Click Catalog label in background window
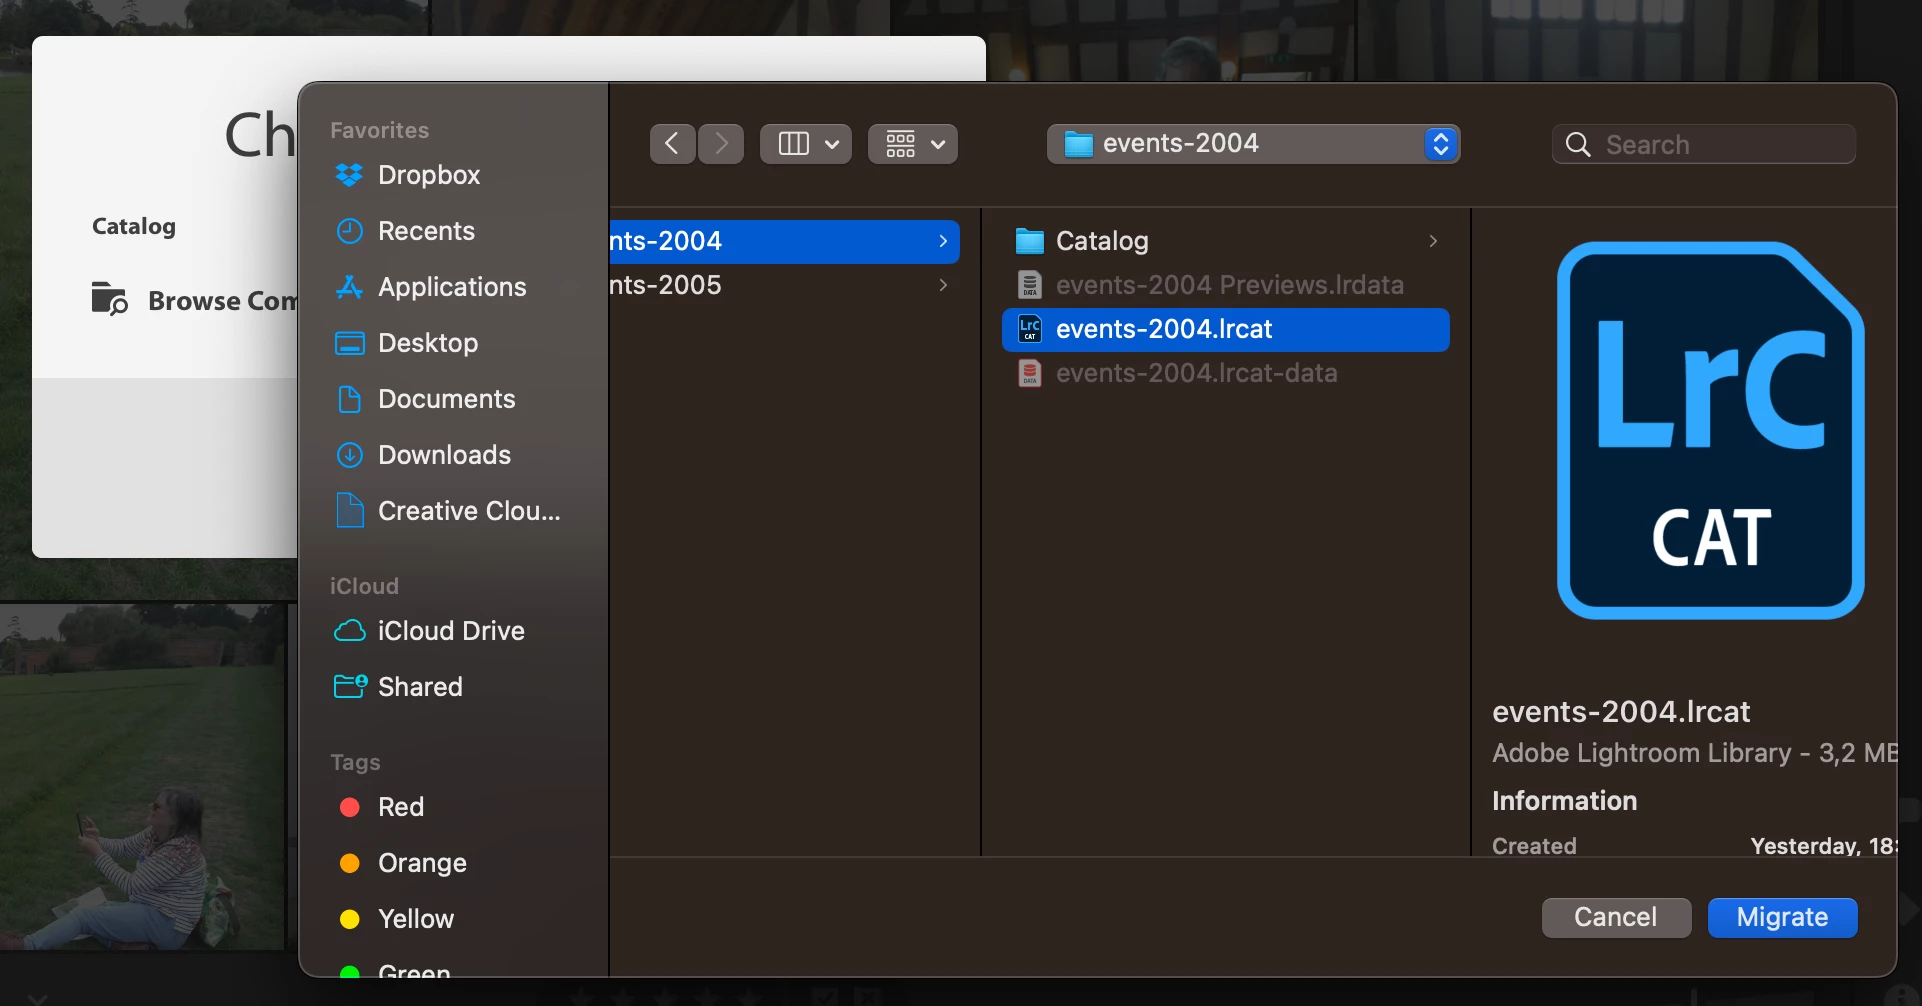The height and width of the screenshot is (1006, 1922). [134, 227]
